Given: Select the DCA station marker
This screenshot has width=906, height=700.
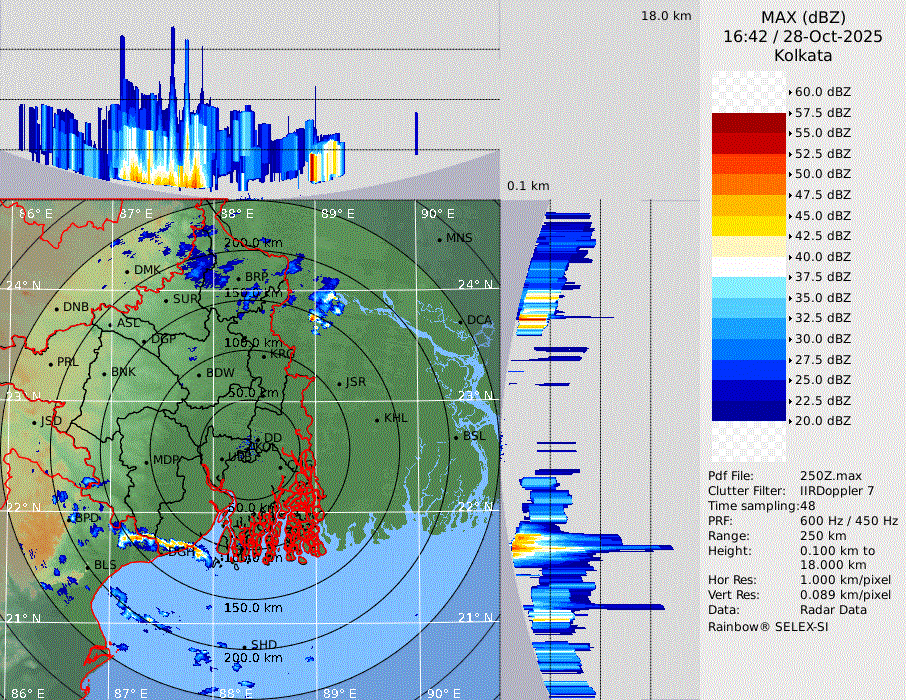Looking at the screenshot, I should (x=461, y=320).
